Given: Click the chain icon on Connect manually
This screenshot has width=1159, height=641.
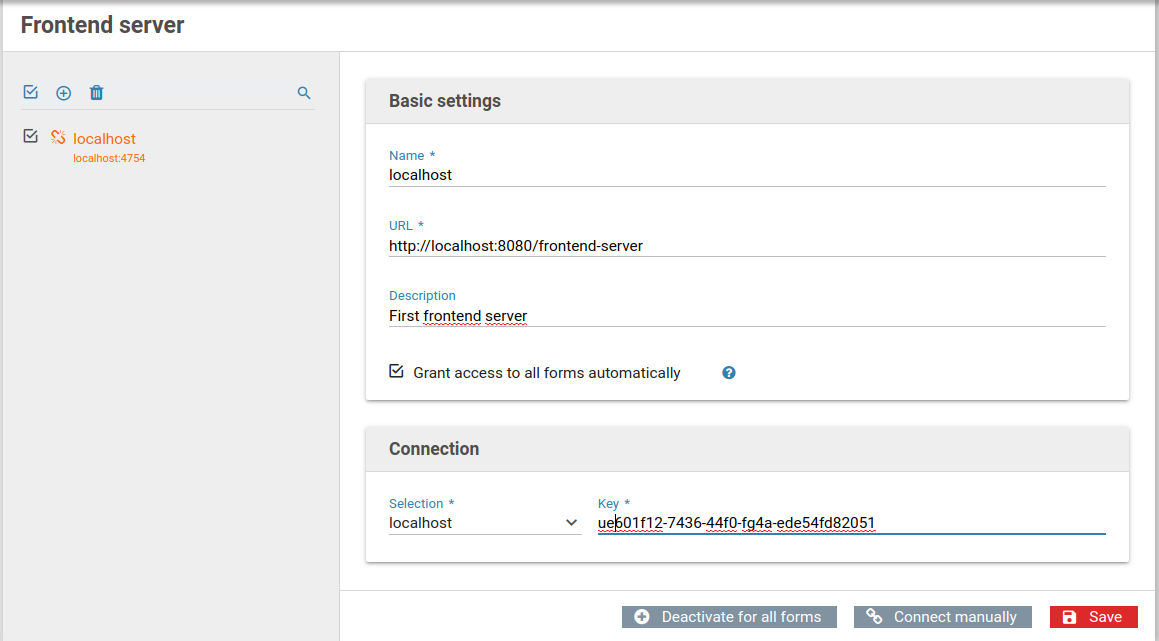Looking at the screenshot, I should (x=874, y=617).
